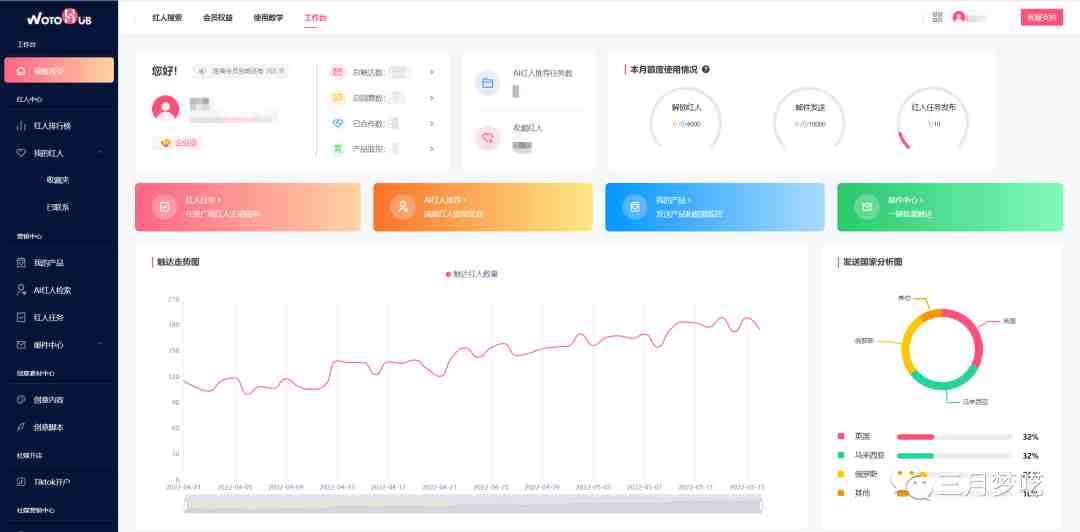
Task: Click the product icon beside 我的产品 in the sidebar
Action: pos(21,263)
